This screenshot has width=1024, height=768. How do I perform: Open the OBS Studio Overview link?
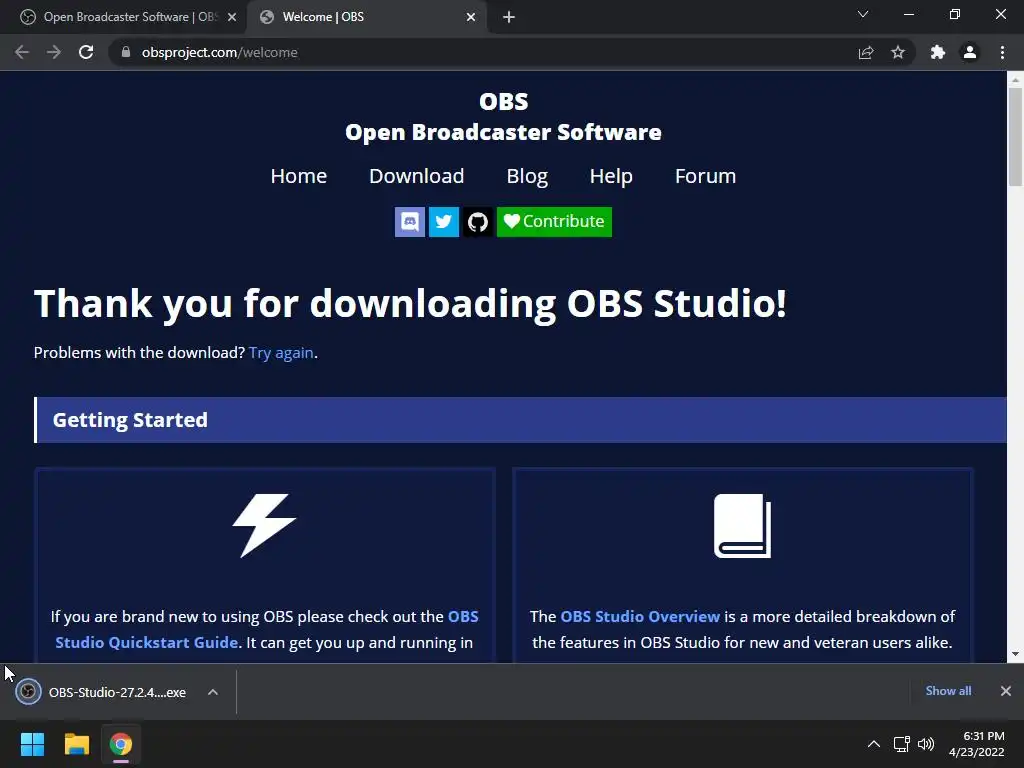(x=640, y=616)
